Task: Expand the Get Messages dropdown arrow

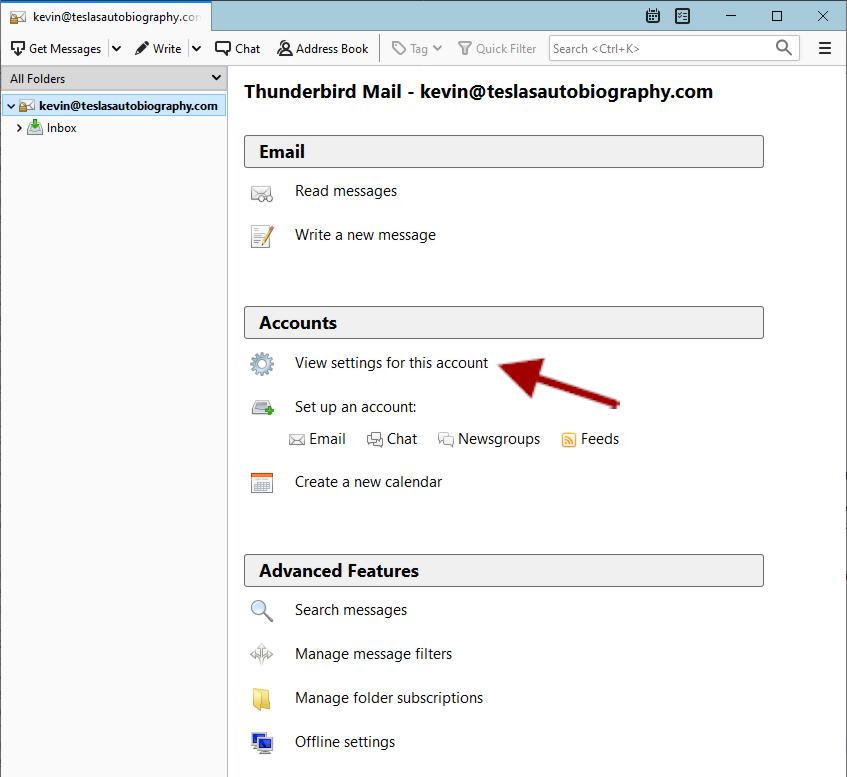Action: pos(116,49)
